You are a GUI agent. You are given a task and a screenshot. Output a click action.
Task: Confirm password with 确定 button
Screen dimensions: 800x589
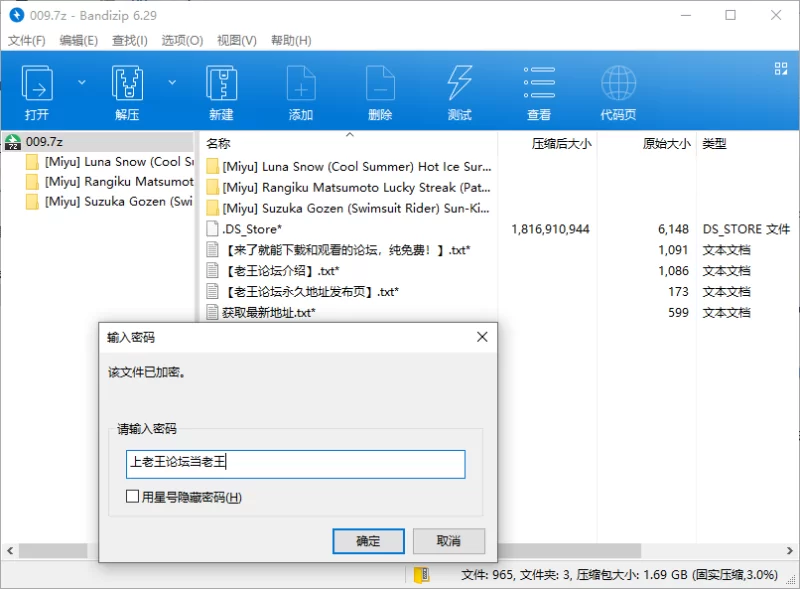pyautogui.click(x=368, y=541)
